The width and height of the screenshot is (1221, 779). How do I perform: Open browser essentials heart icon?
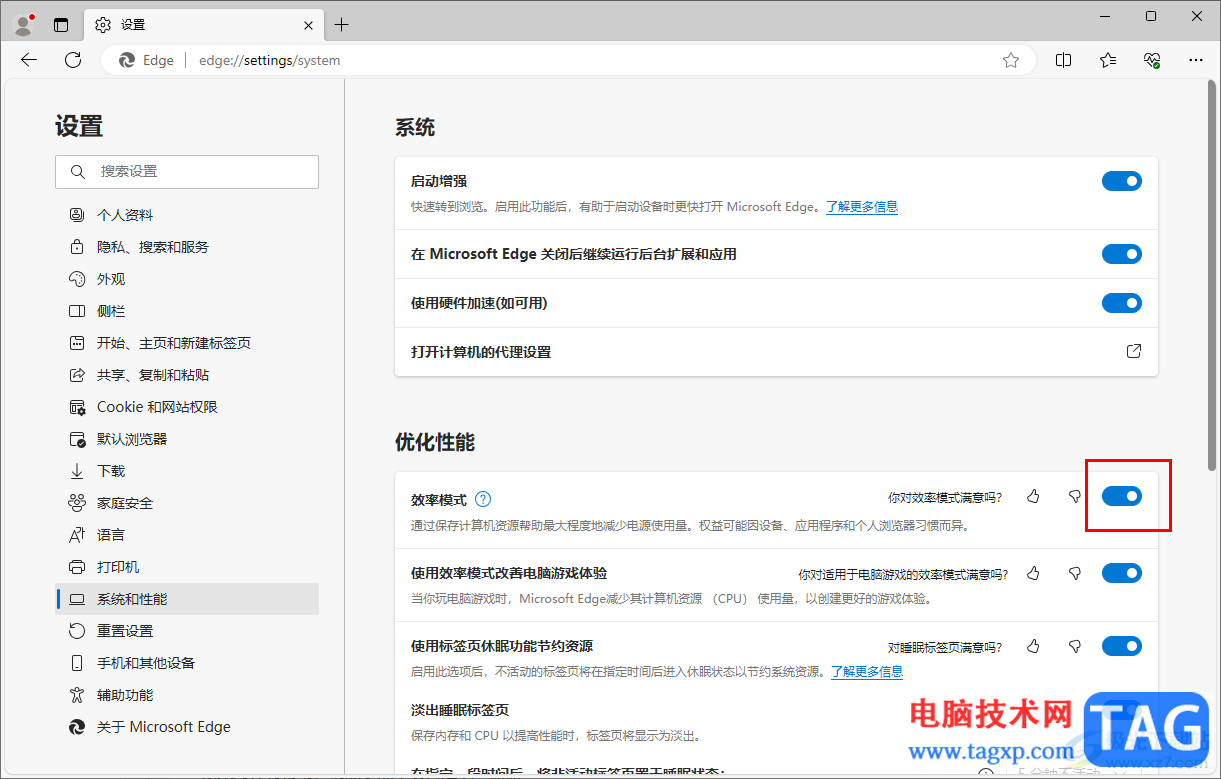point(1152,60)
